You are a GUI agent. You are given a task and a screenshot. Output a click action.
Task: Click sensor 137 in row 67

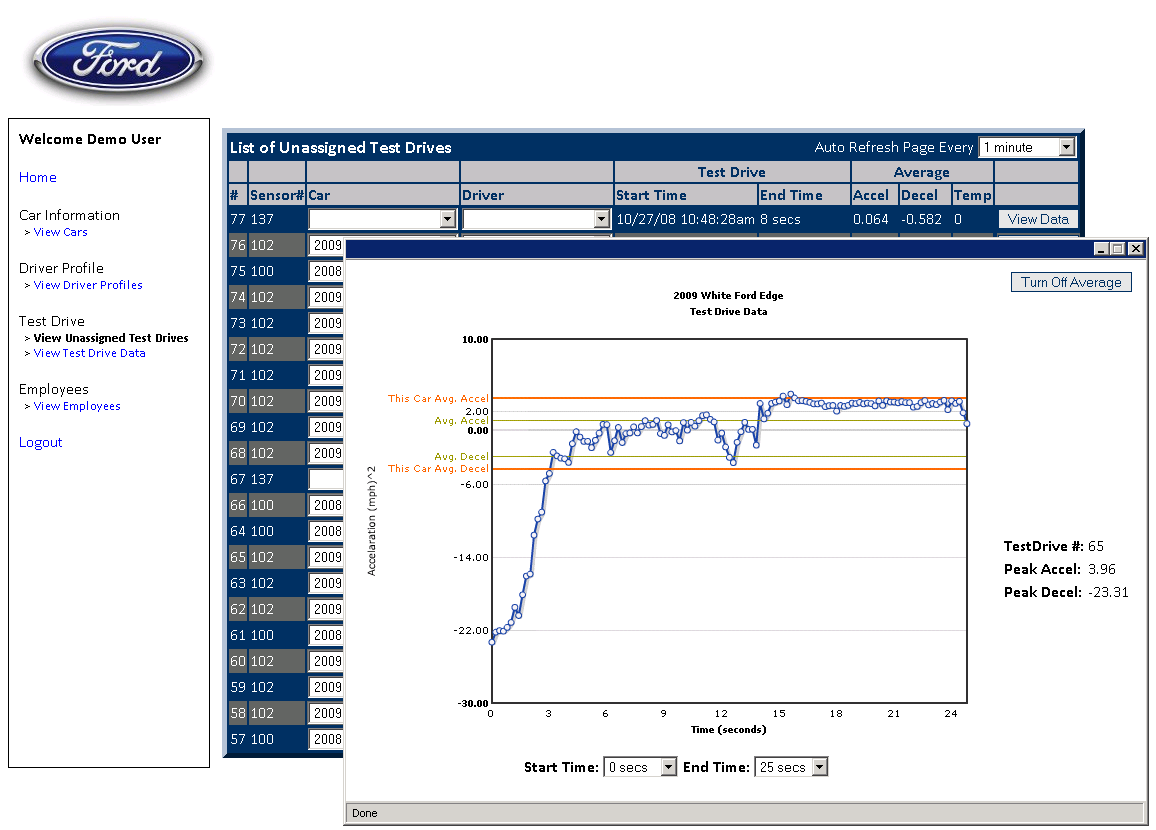click(262, 479)
